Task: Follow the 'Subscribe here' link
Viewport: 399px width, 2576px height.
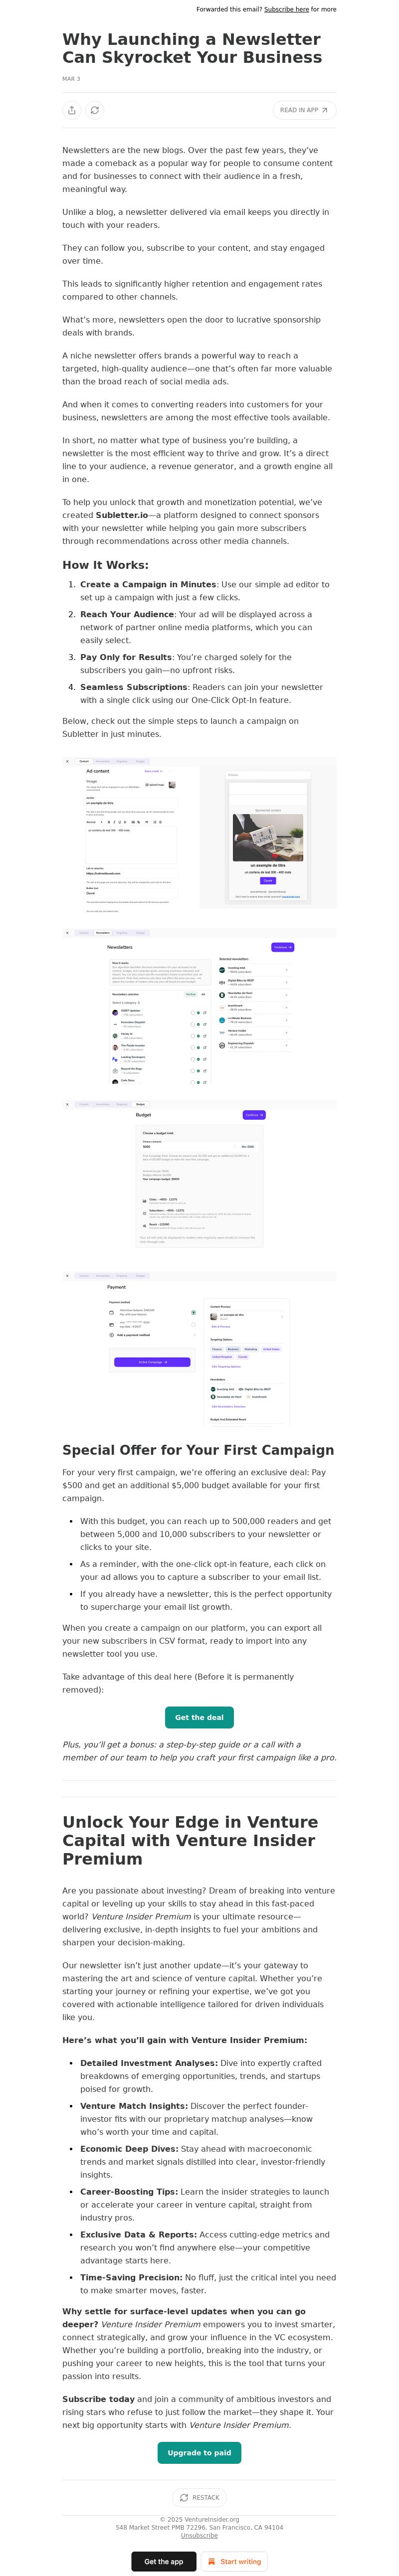Action: point(286,9)
